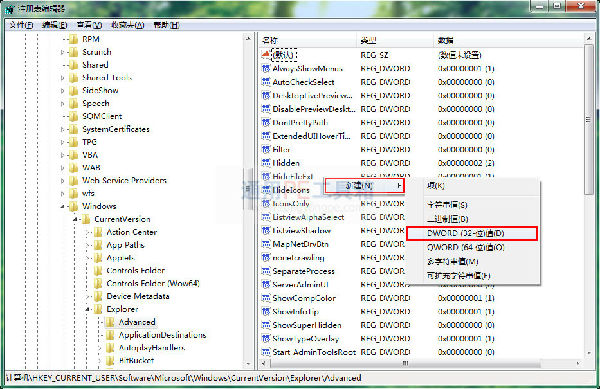Click the ShowSuperHidden value icon
This screenshot has width=600, height=389.
pos(266,325)
